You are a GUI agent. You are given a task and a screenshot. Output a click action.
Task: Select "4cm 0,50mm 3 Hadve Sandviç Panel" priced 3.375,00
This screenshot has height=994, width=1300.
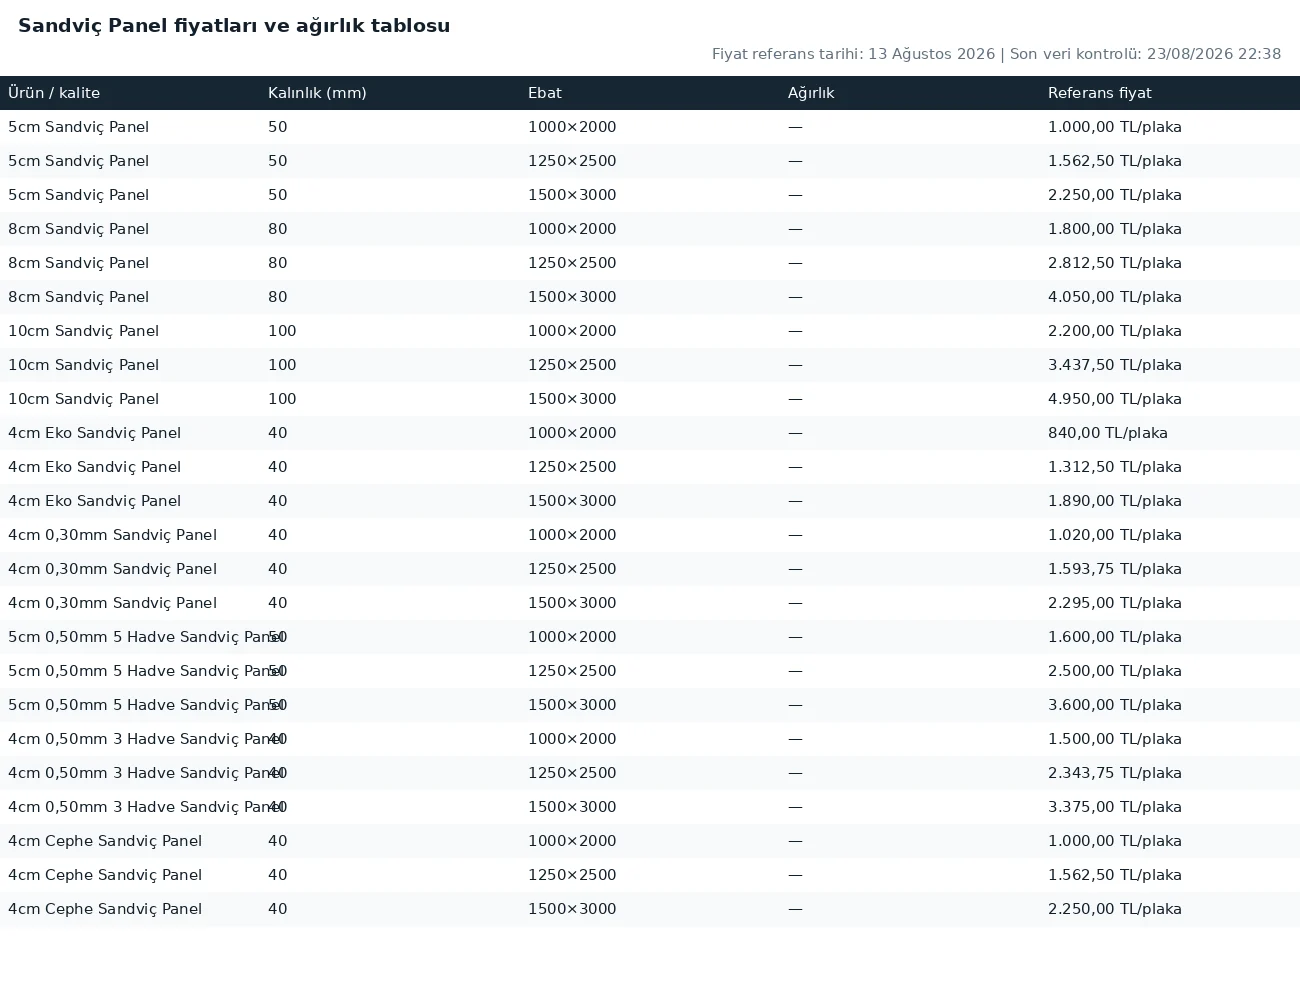click(x=146, y=807)
